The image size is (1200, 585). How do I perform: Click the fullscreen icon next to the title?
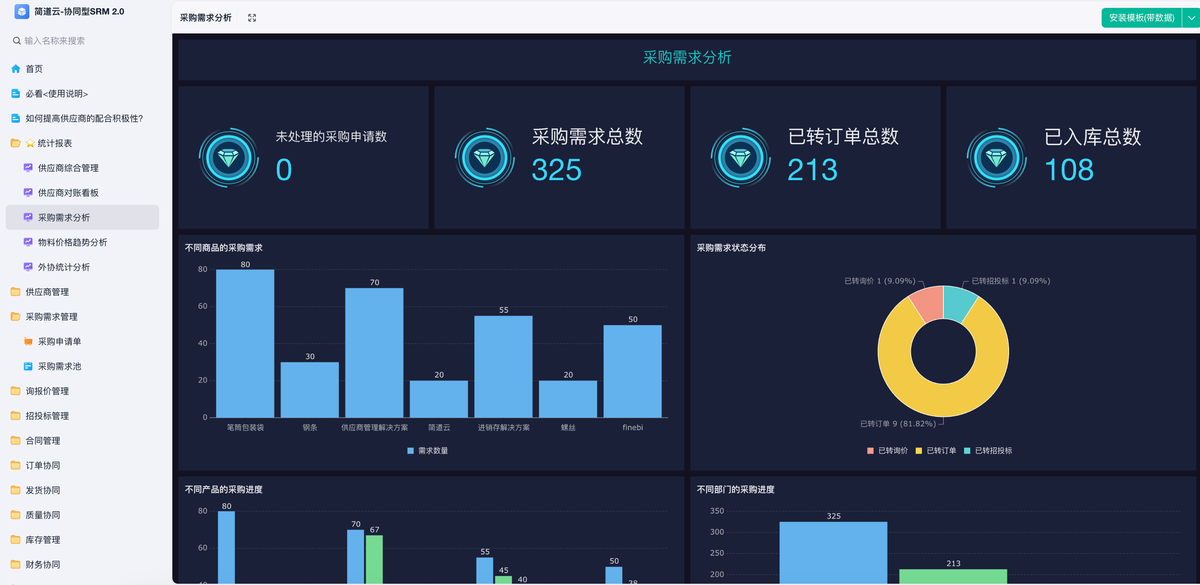click(x=252, y=18)
